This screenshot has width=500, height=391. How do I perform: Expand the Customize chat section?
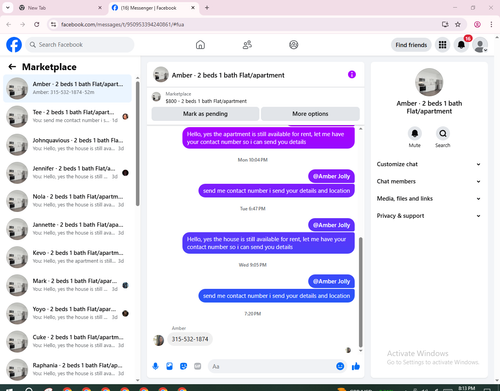[x=429, y=164]
